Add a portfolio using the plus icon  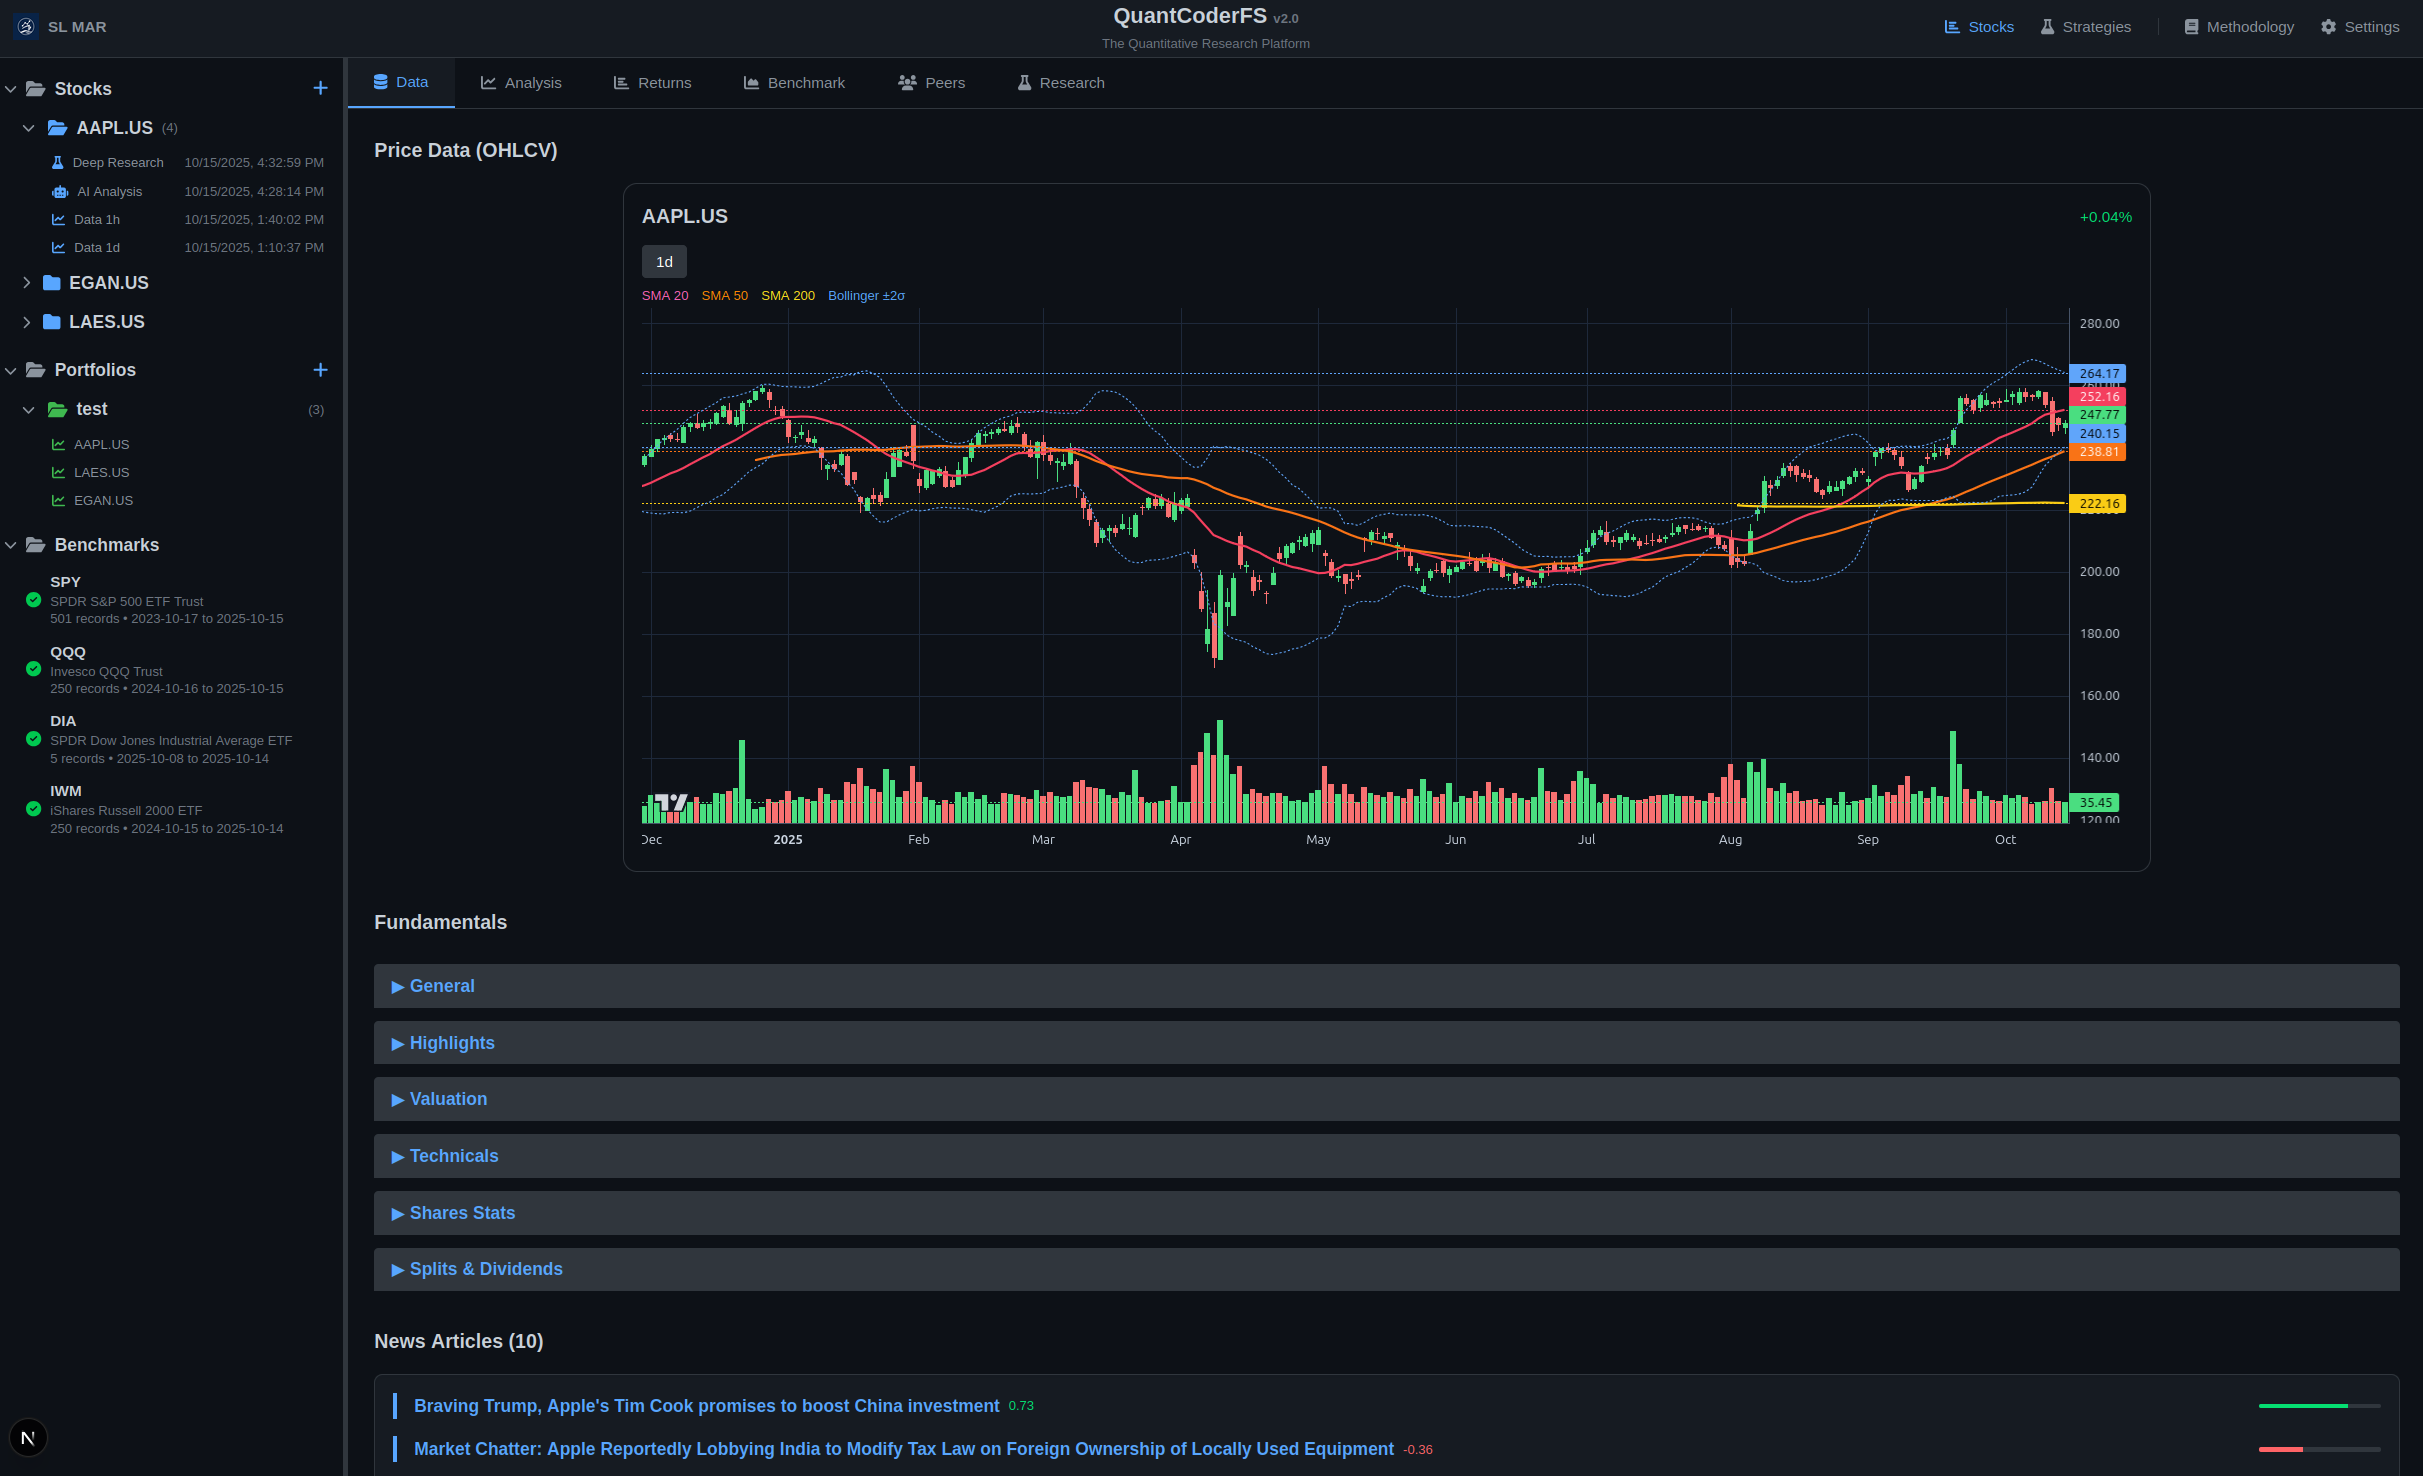(x=319, y=370)
